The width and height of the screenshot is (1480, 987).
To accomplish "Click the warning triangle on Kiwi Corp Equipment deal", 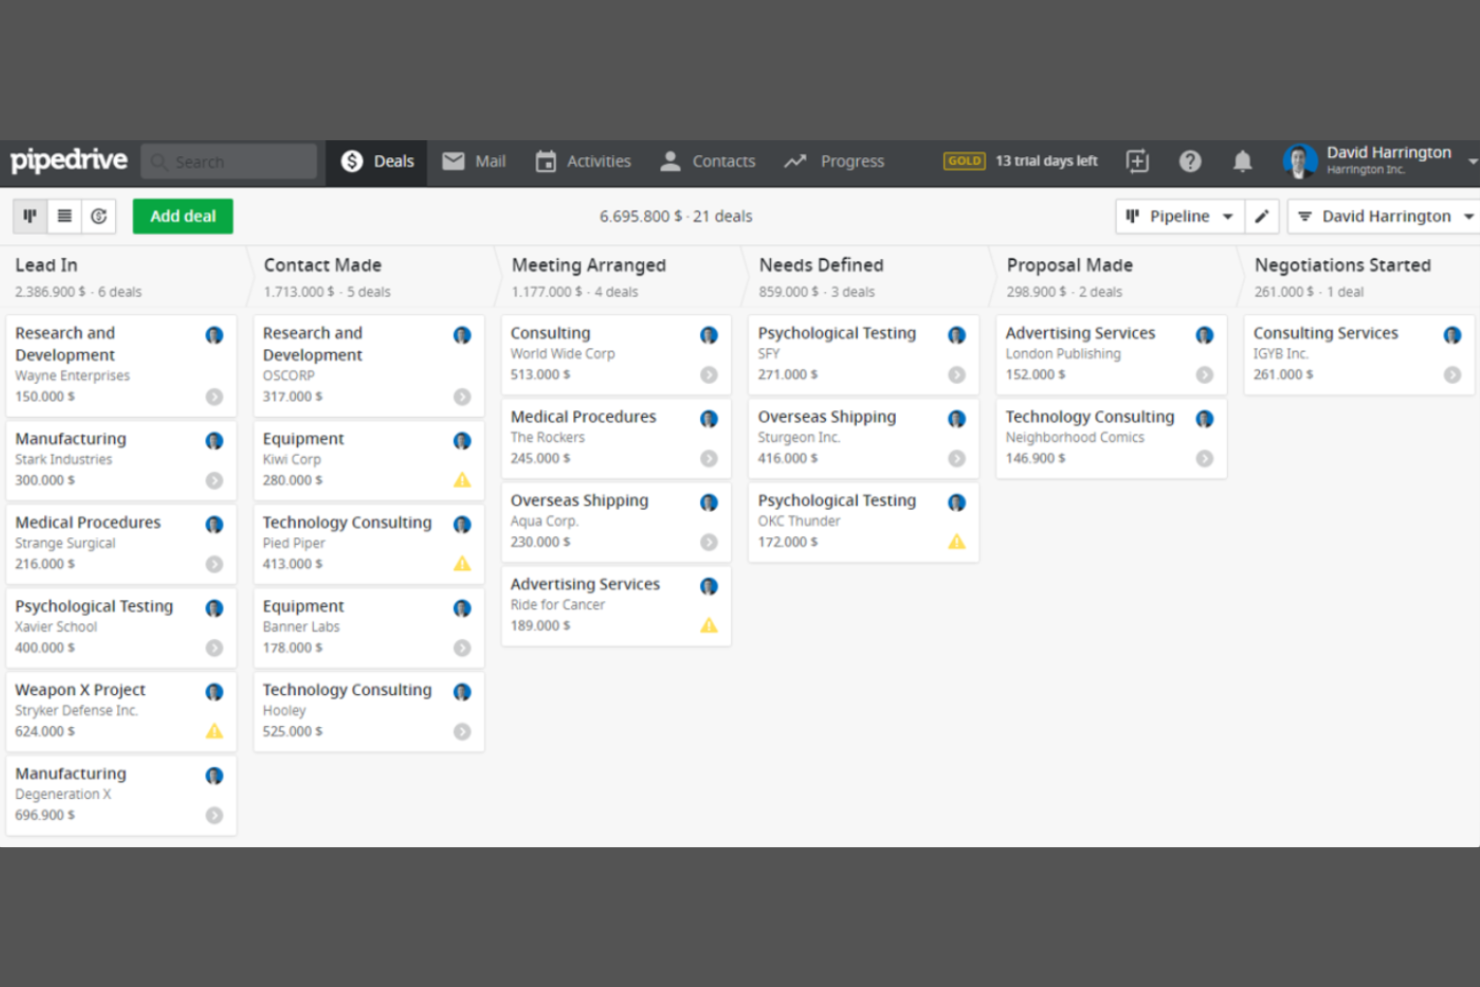I will [462, 480].
